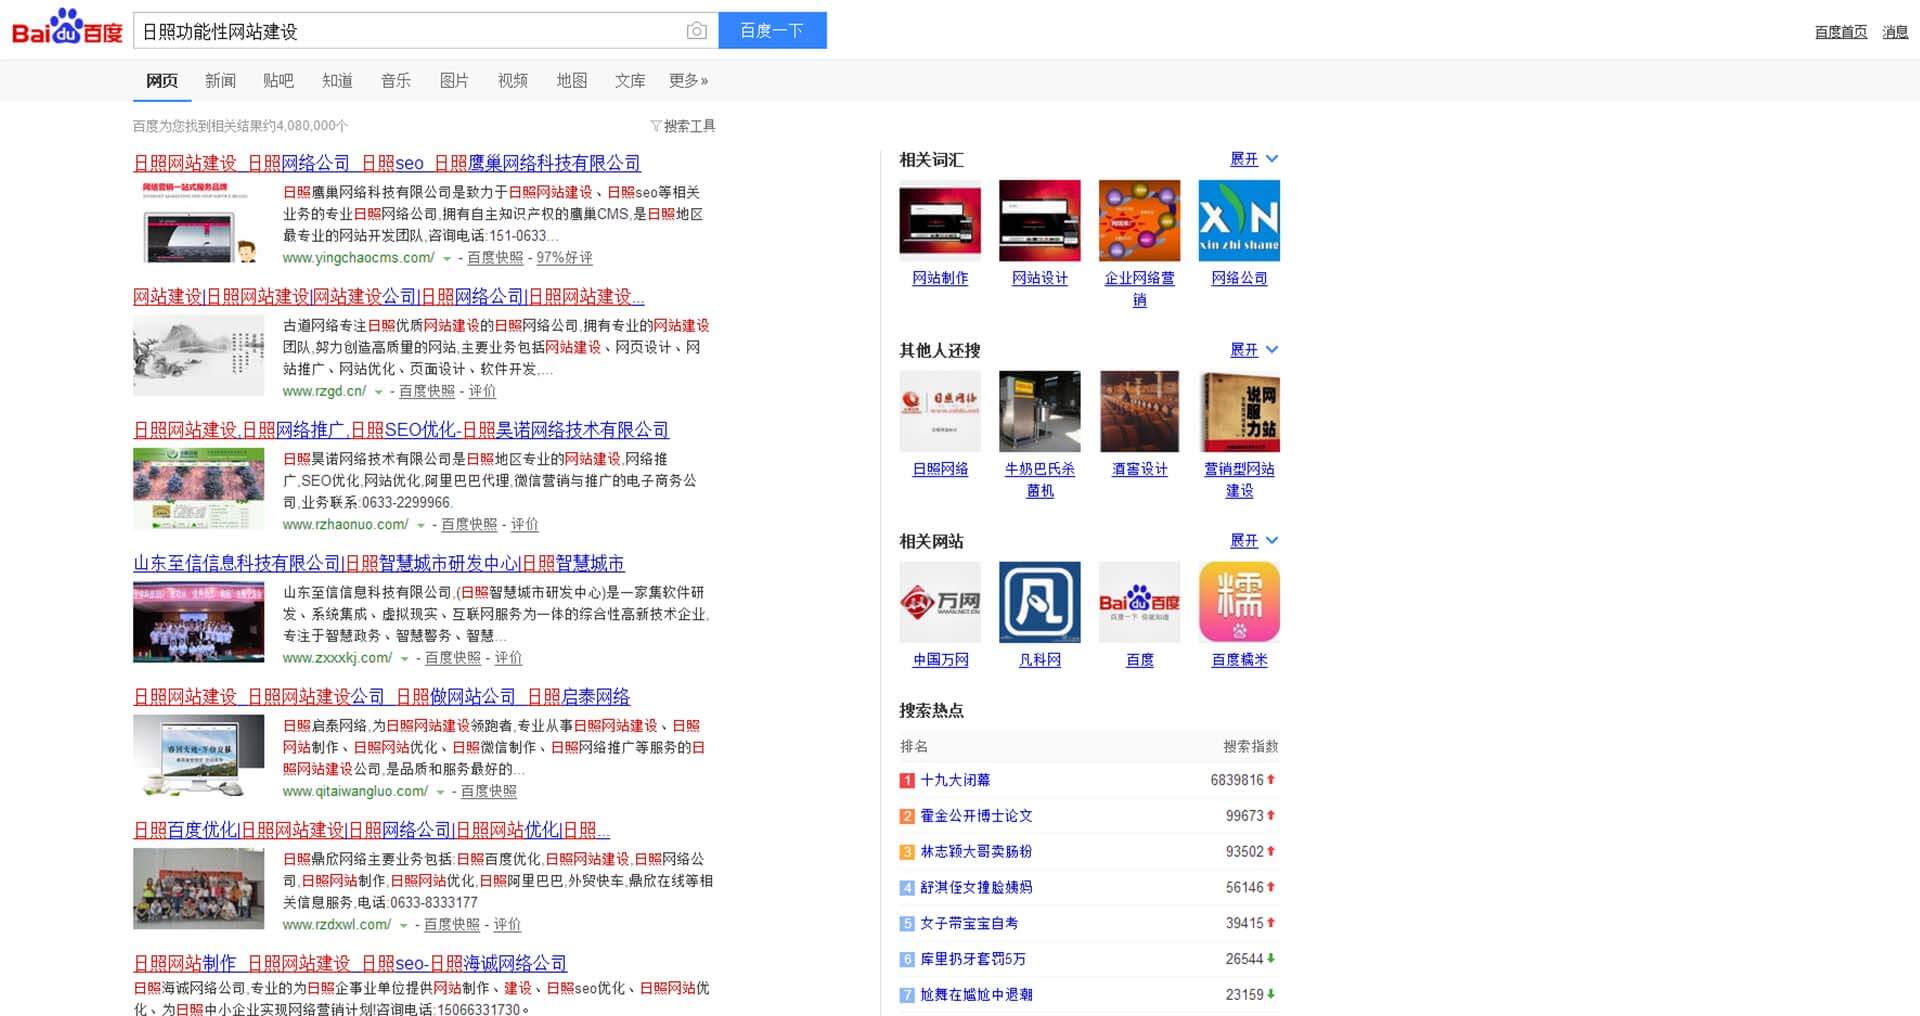
Task: Expand the 更多» menu
Action: [688, 80]
